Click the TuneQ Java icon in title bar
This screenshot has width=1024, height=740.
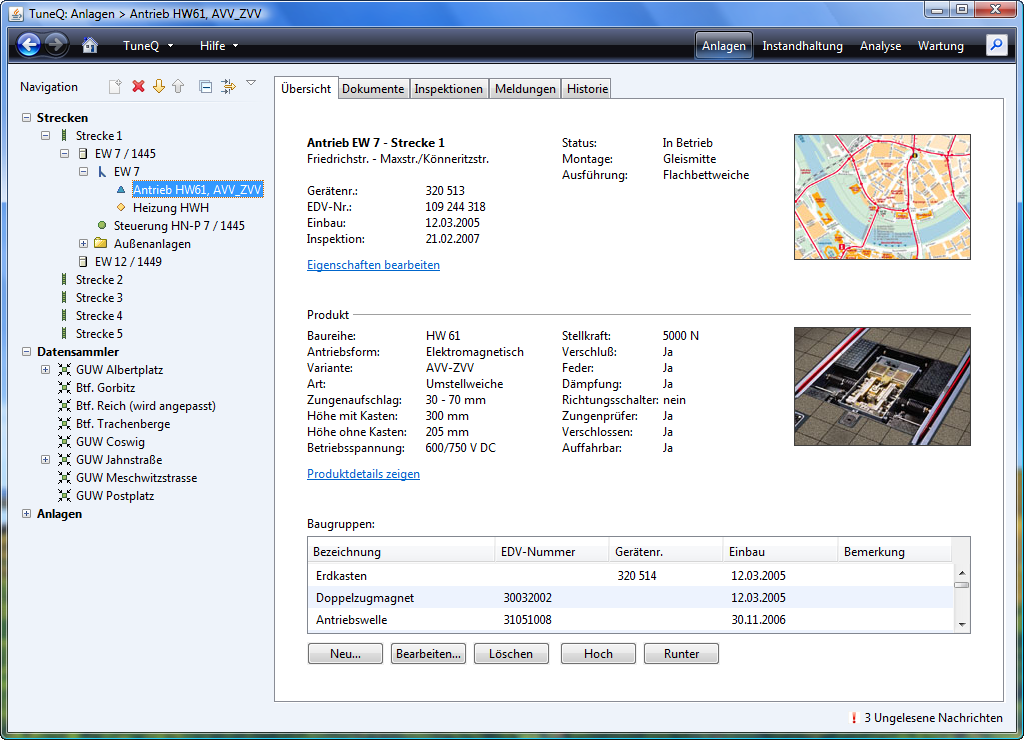16,13
